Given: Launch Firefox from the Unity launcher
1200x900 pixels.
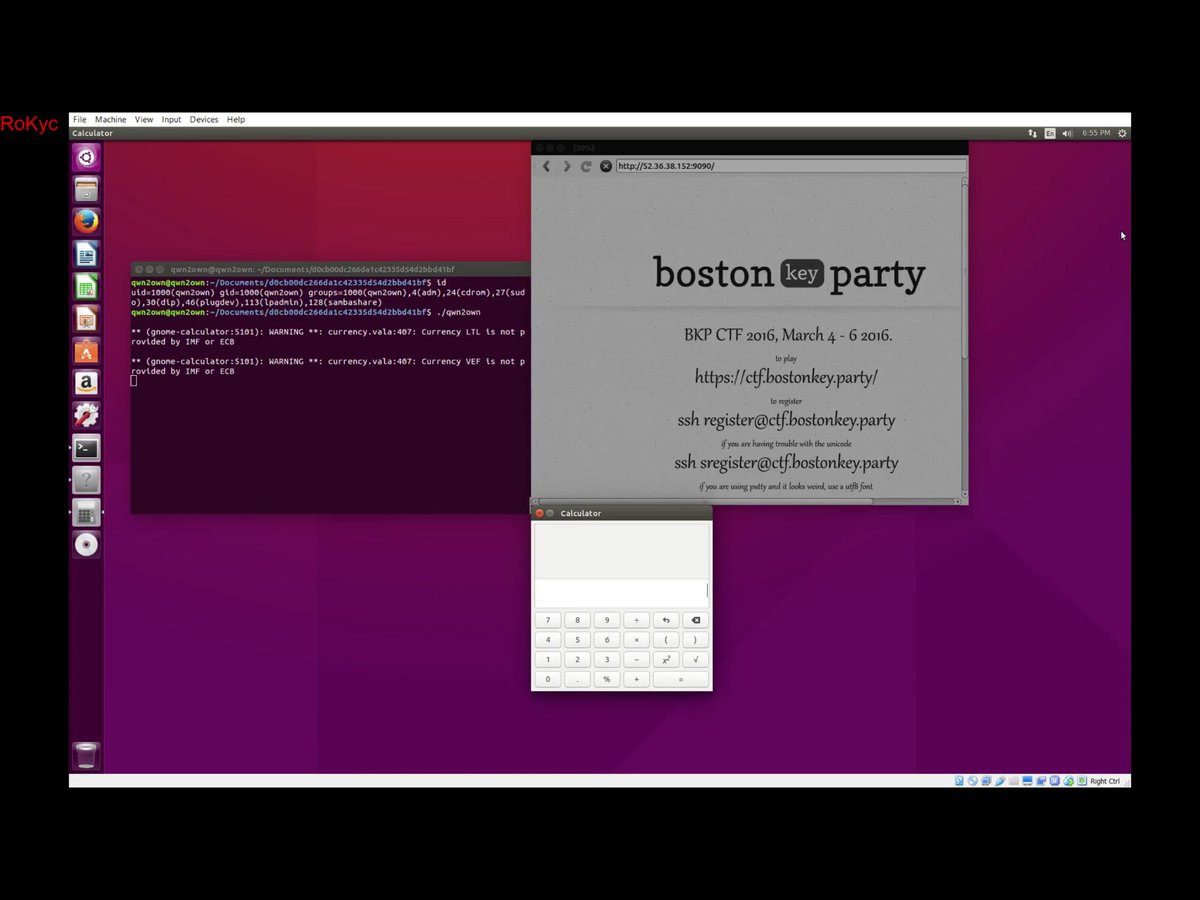Looking at the screenshot, I should click(86, 221).
